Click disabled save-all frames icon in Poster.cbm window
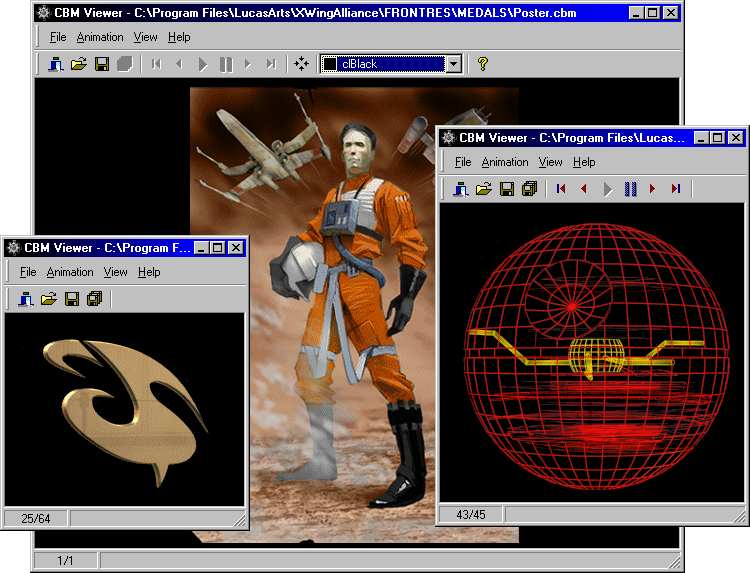Screen dimensions: 750x573 coord(124,64)
